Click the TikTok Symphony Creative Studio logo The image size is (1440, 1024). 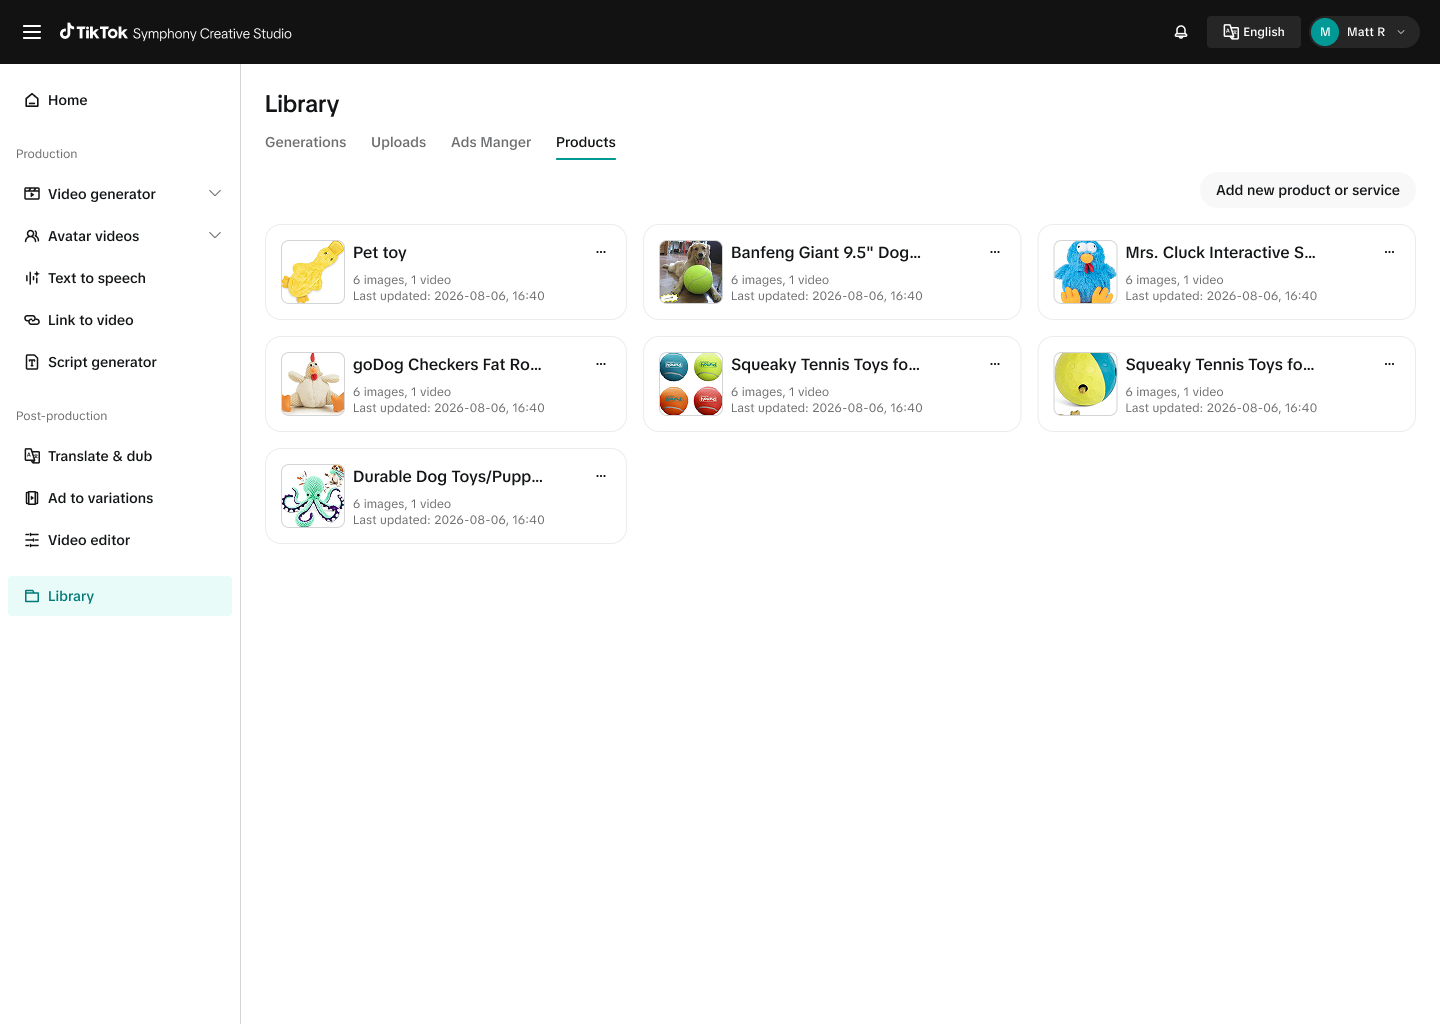coord(176,32)
